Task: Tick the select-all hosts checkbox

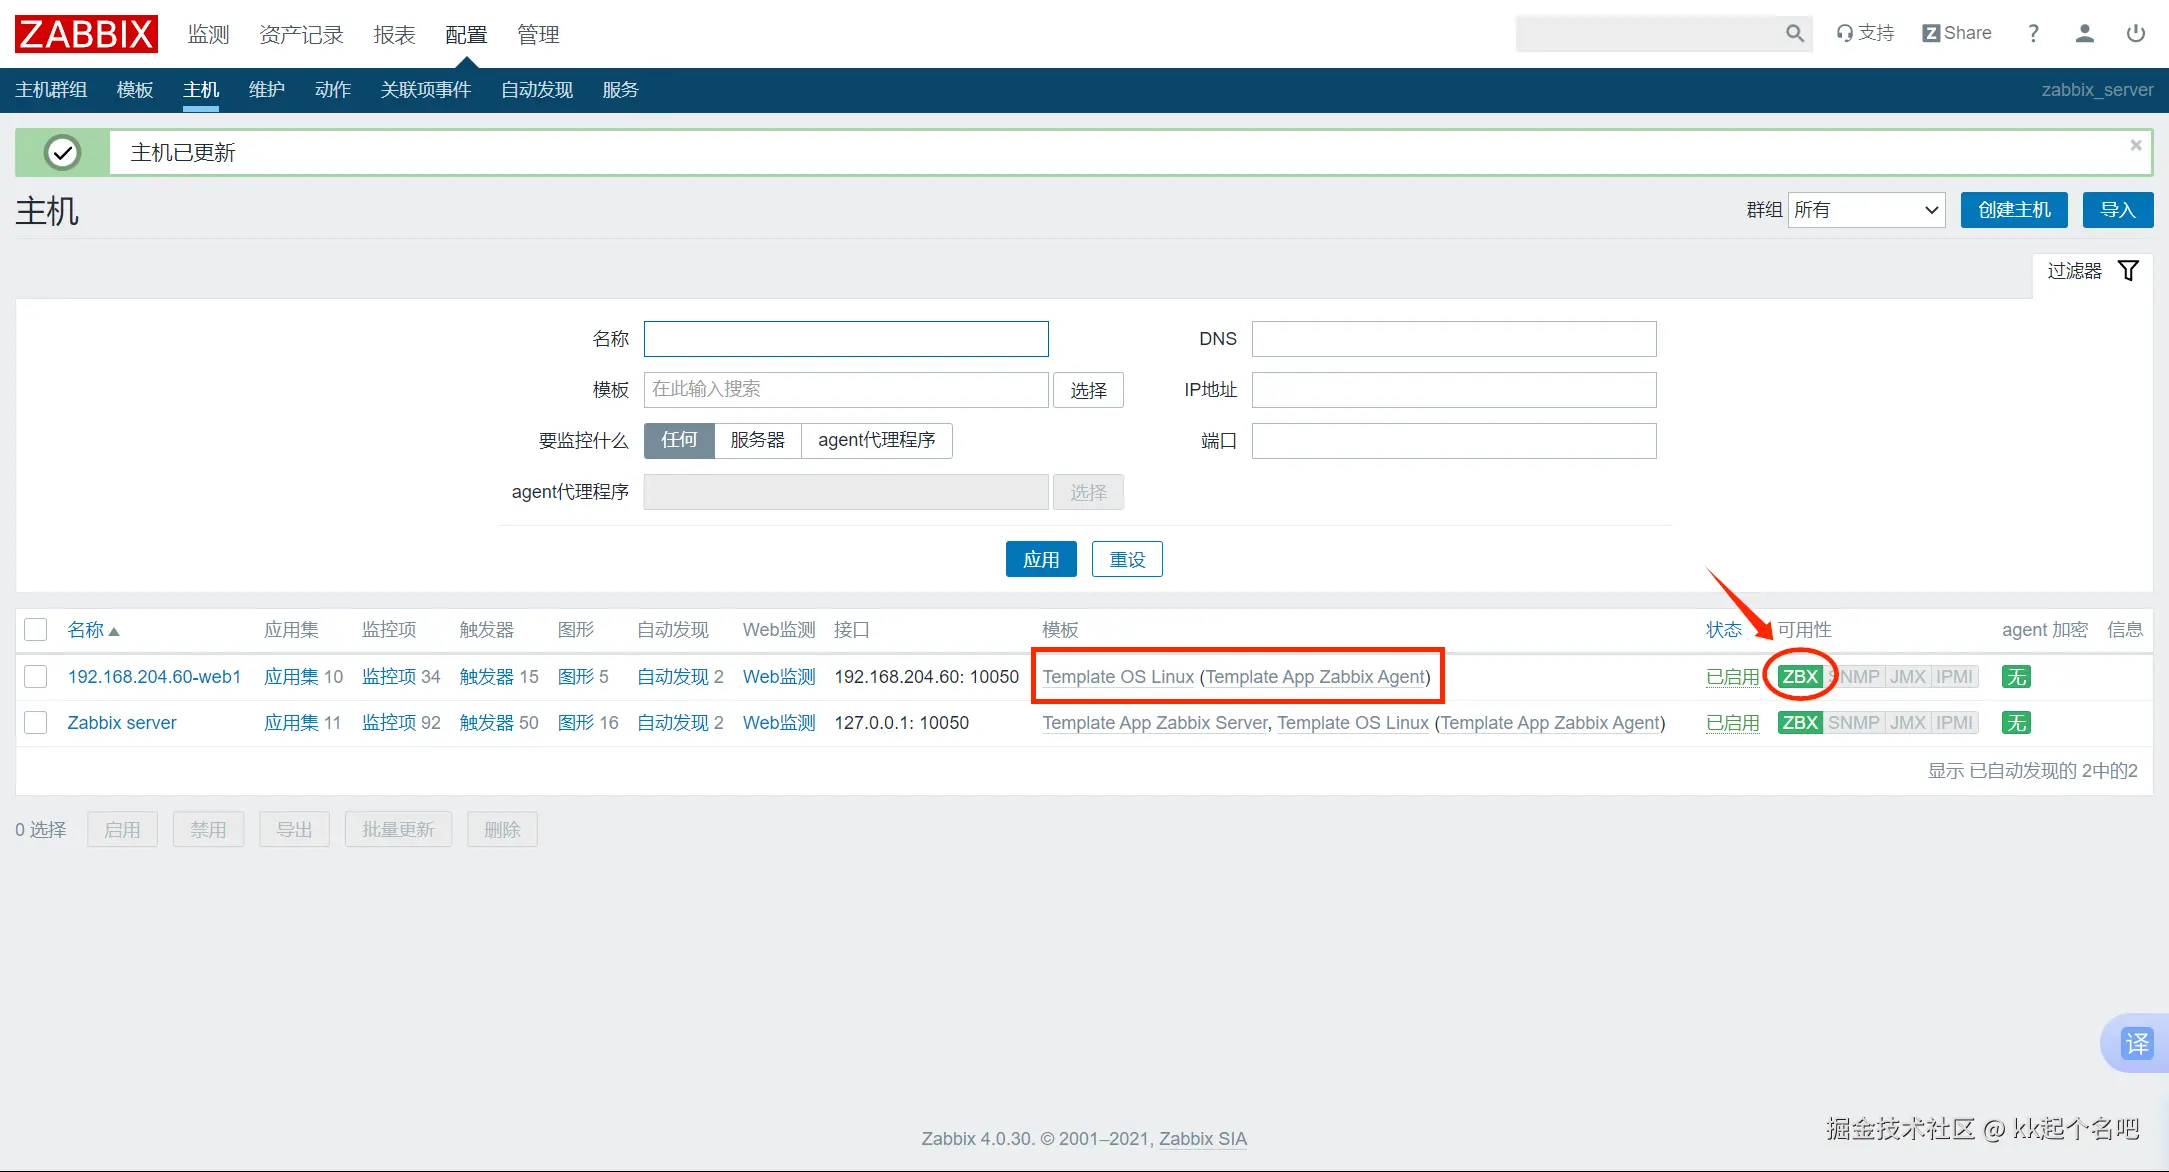Action: pos(36,630)
